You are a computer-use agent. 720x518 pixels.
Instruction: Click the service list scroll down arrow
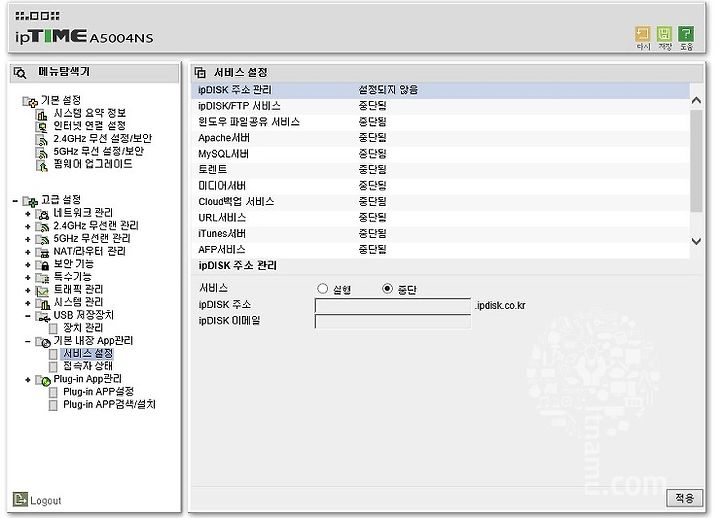pos(696,241)
